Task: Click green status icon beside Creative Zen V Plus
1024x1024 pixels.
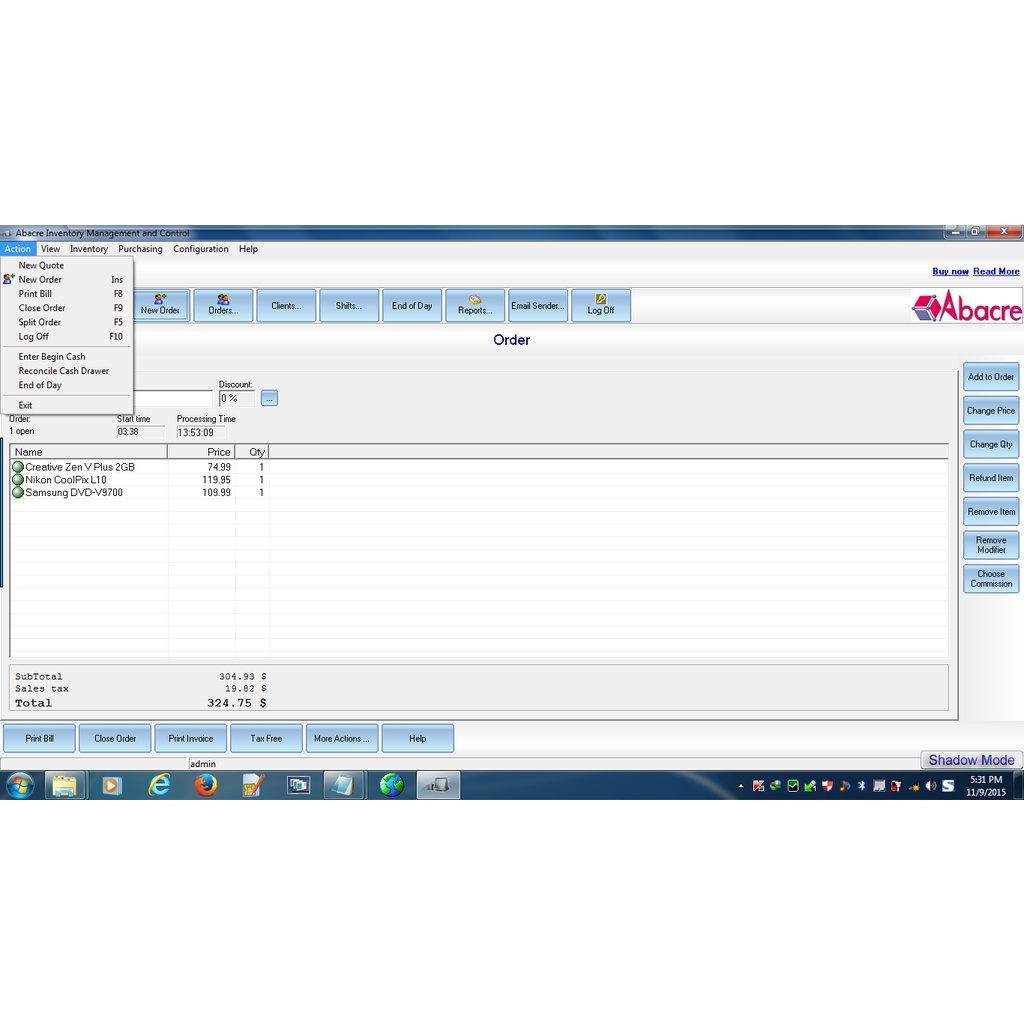Action: 18,467
